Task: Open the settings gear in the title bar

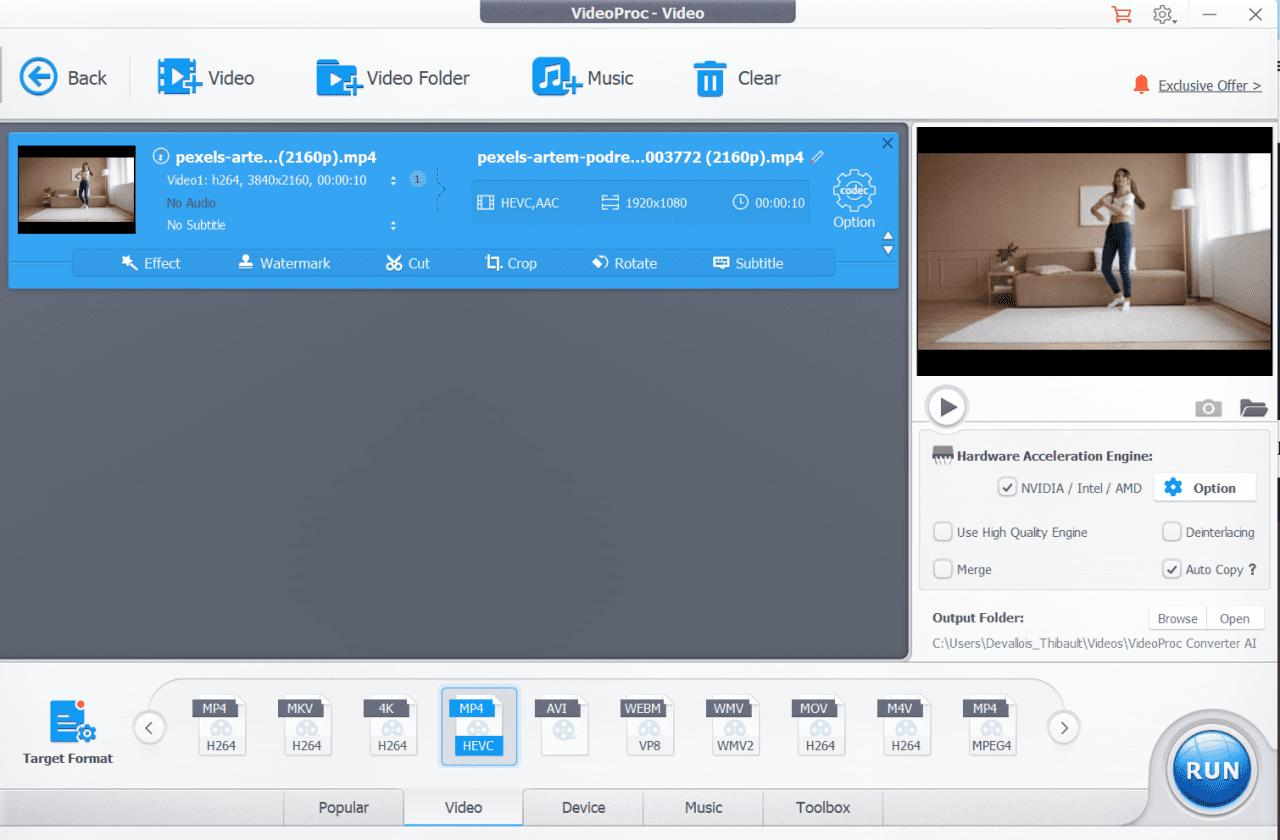Action: click(1163, 14)
